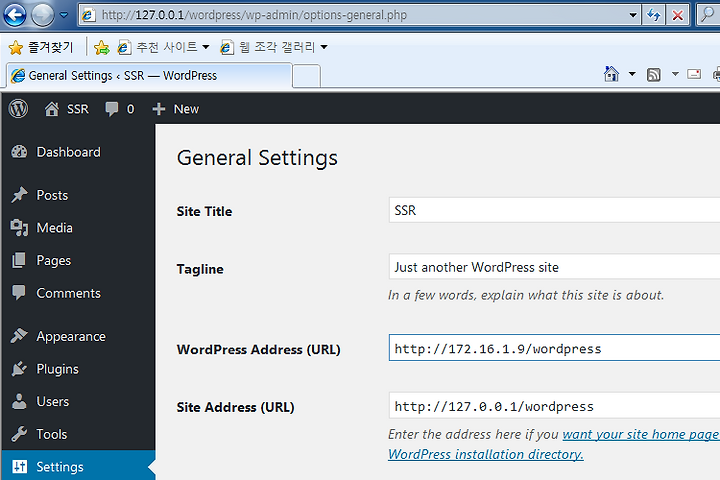This screenshot has width=720, height=480.
Task: Click the General Settings page heading
Action: [257, 158]
